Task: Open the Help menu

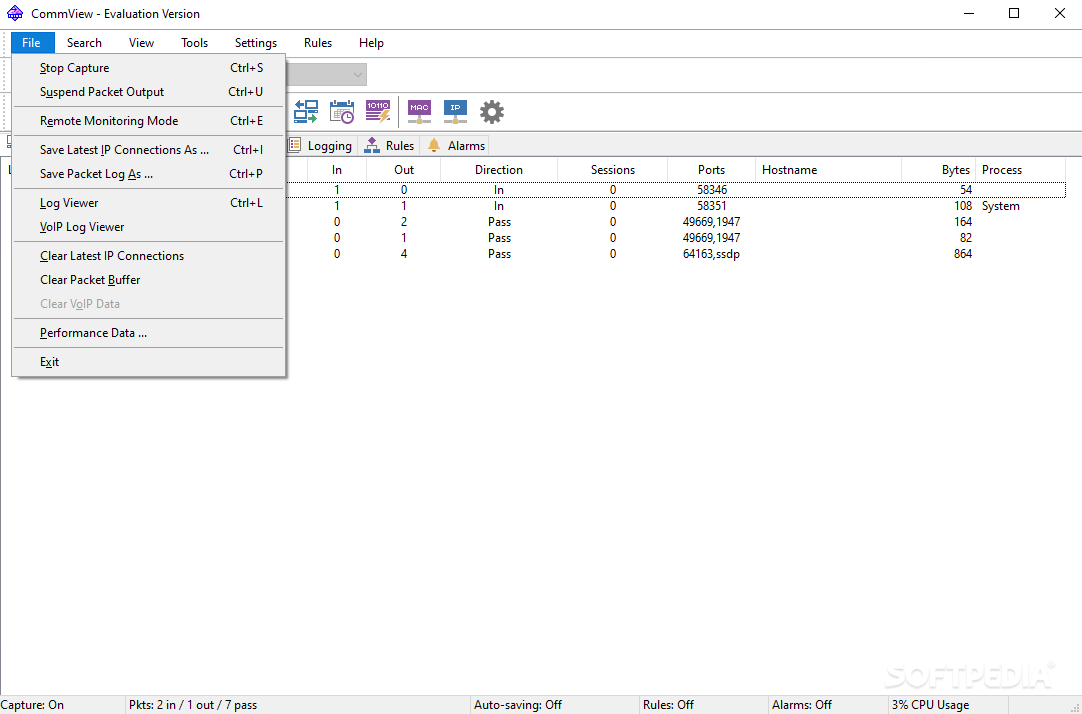Action: tap(371, 43)
